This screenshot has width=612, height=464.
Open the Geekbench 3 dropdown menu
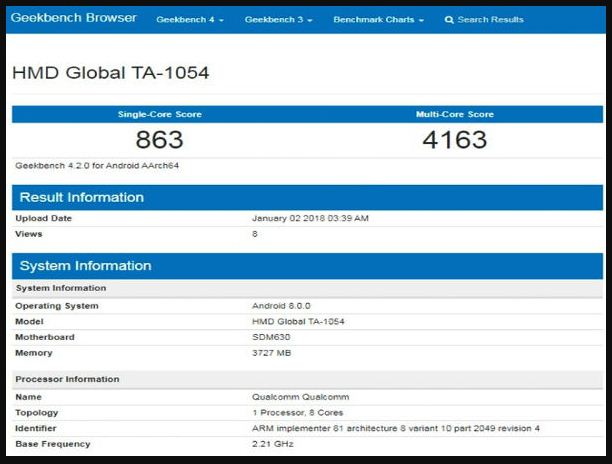tap(278, 20)
